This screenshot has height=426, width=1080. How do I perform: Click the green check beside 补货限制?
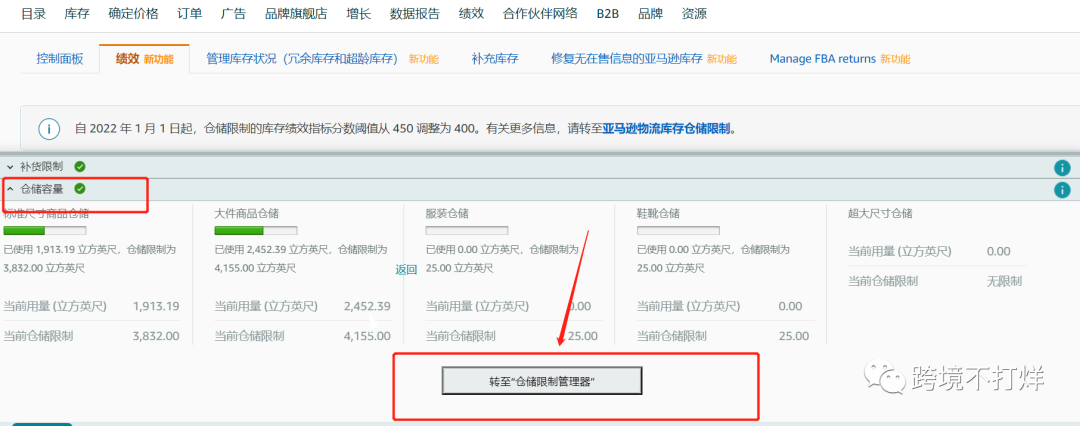point(80,167)
